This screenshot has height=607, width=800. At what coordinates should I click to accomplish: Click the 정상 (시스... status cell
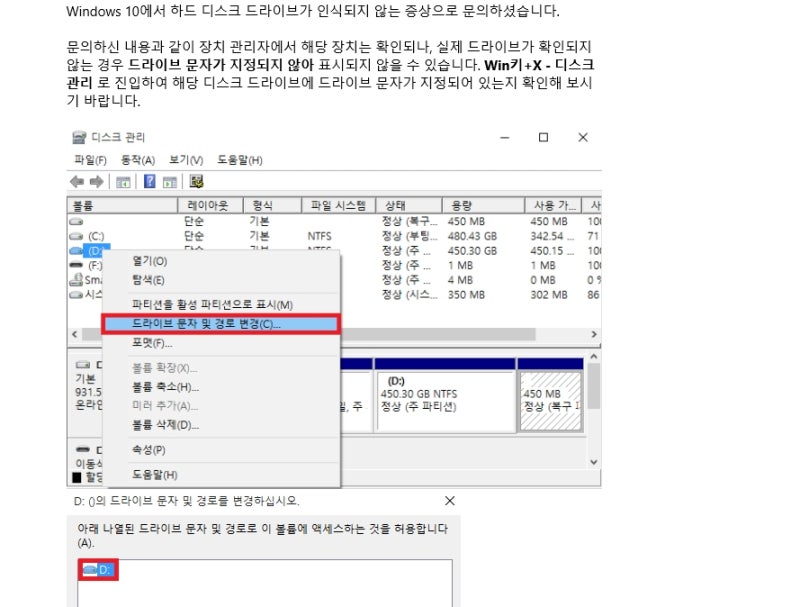tap(410, 295)
